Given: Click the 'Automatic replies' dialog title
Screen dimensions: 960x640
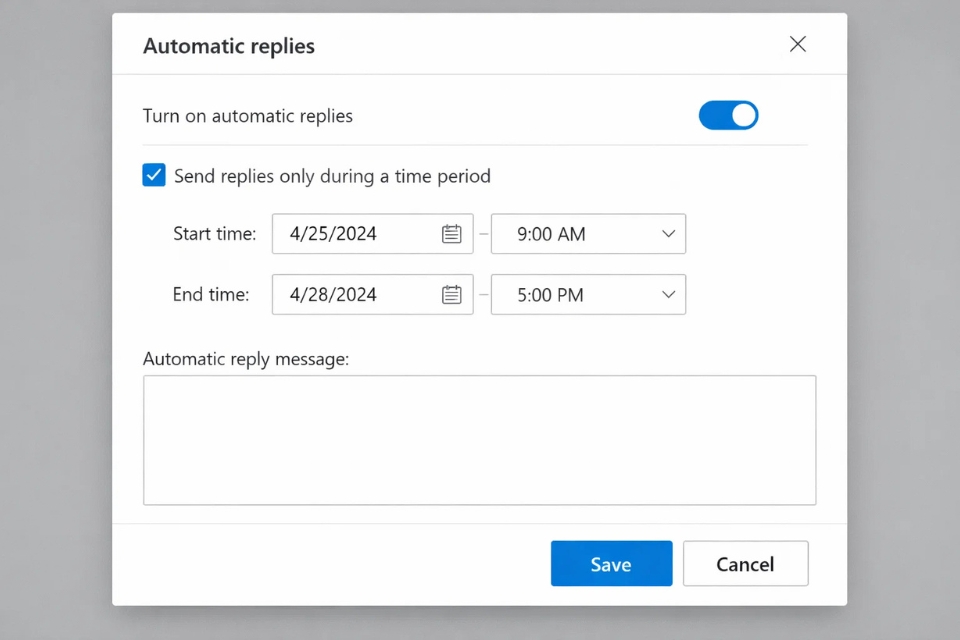Looking at the screenshot, I should pyautogui.click(x=229, y=46).
